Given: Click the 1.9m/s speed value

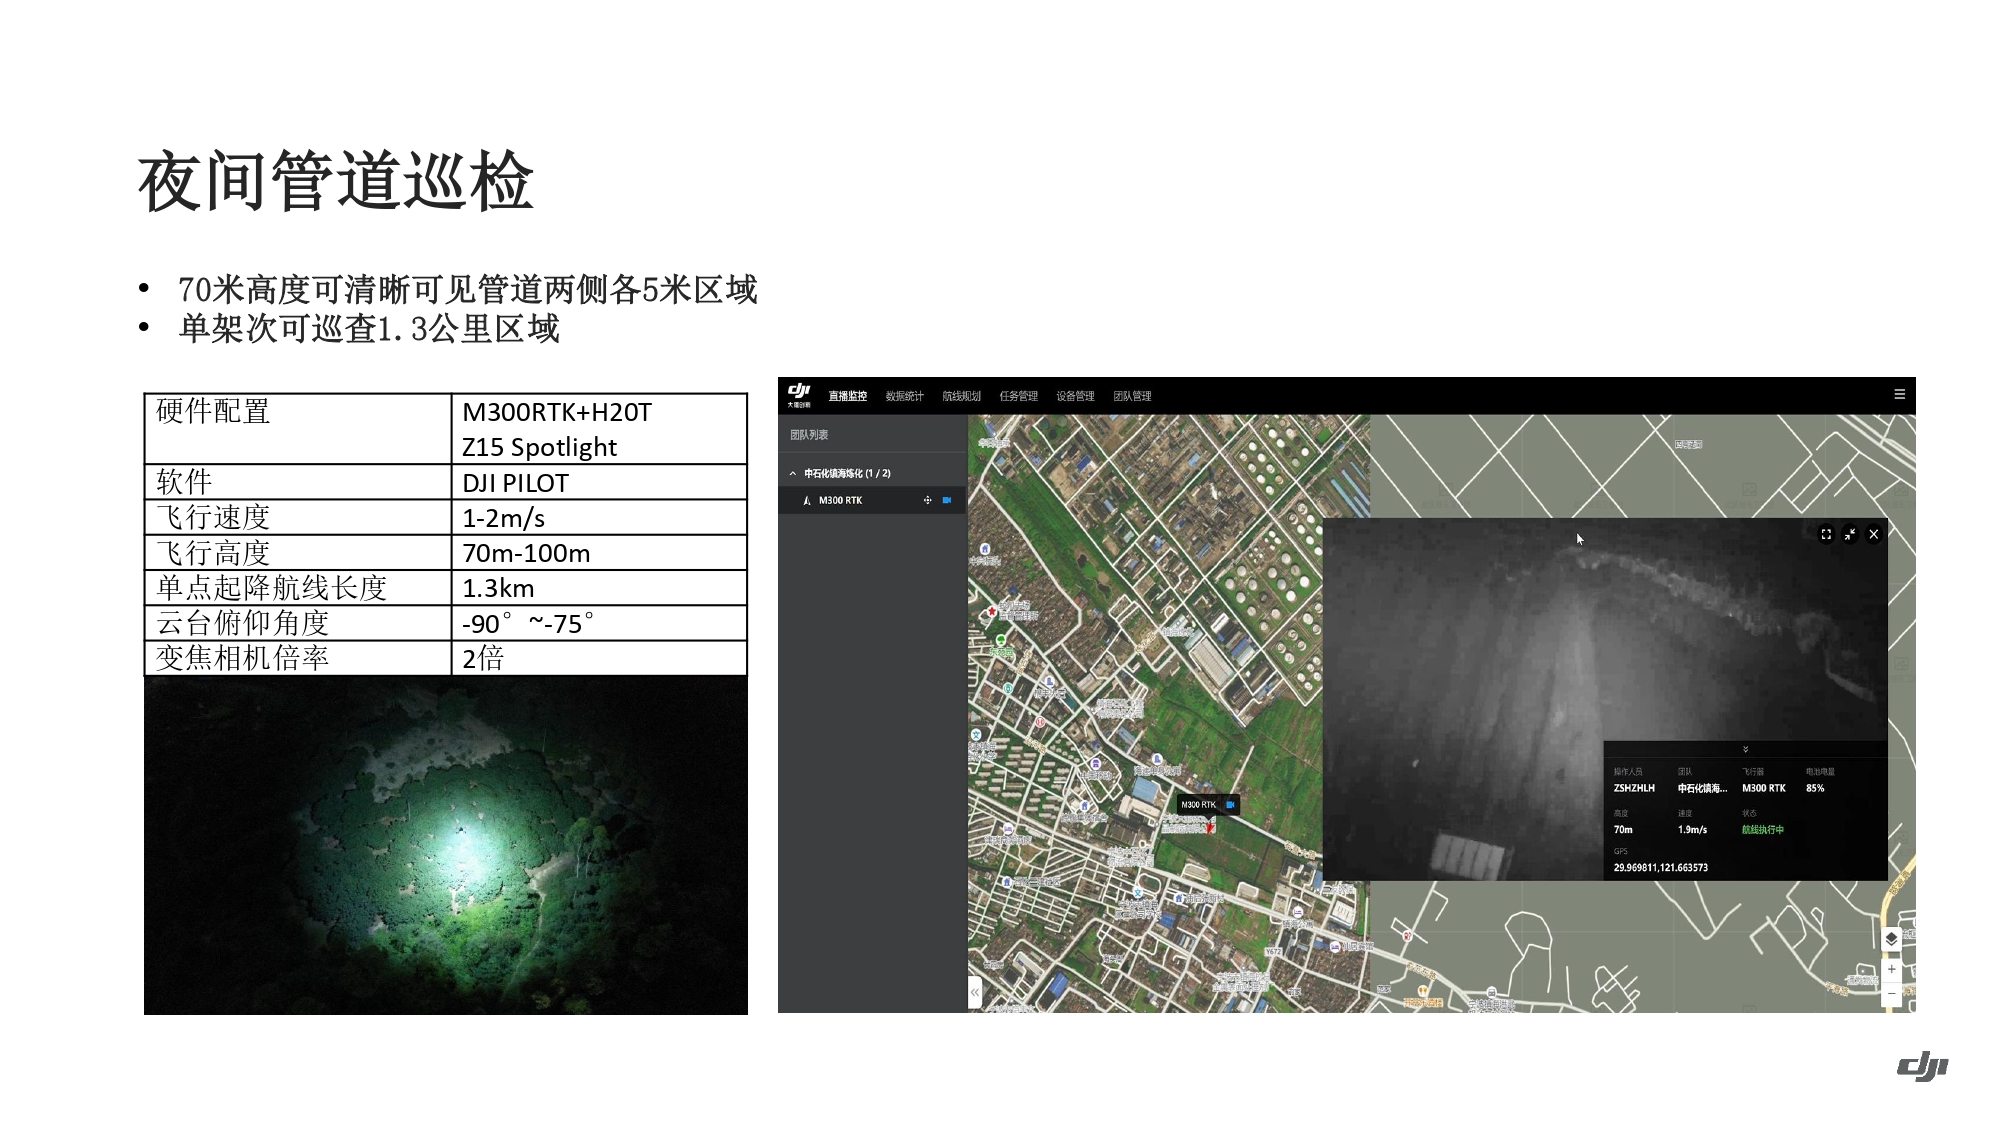Looking at the screenshot, I should 1692,830.
